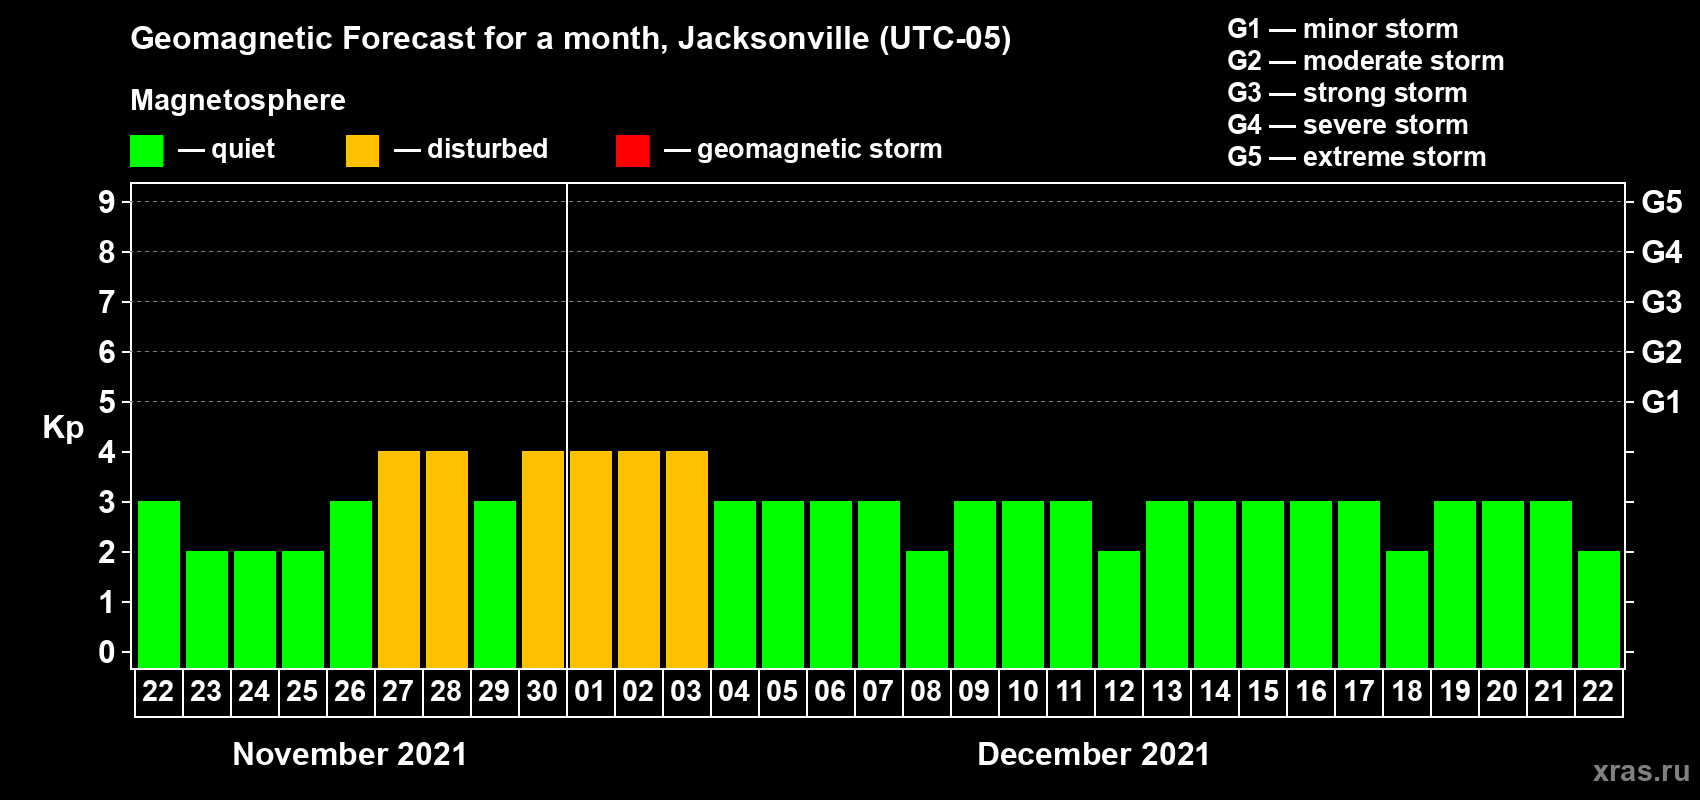Select the December 22 green bar
This screenshot has height=800, width=1700.
pos(1599,609)
